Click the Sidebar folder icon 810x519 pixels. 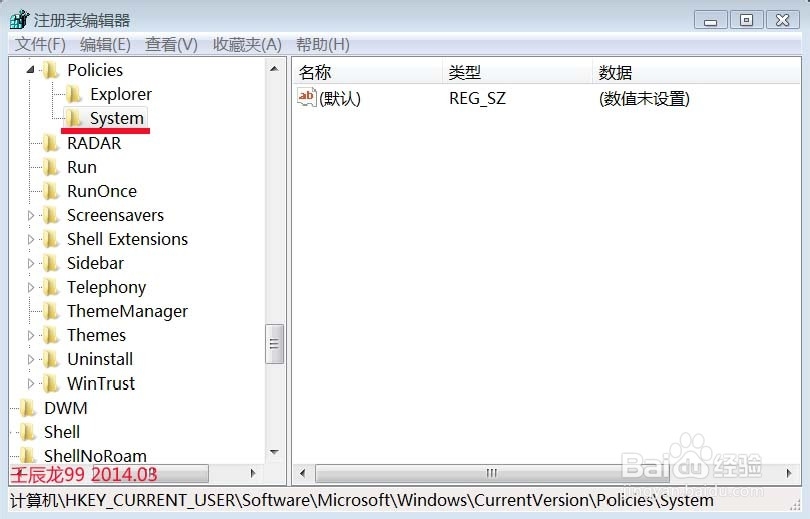point(51,263)
